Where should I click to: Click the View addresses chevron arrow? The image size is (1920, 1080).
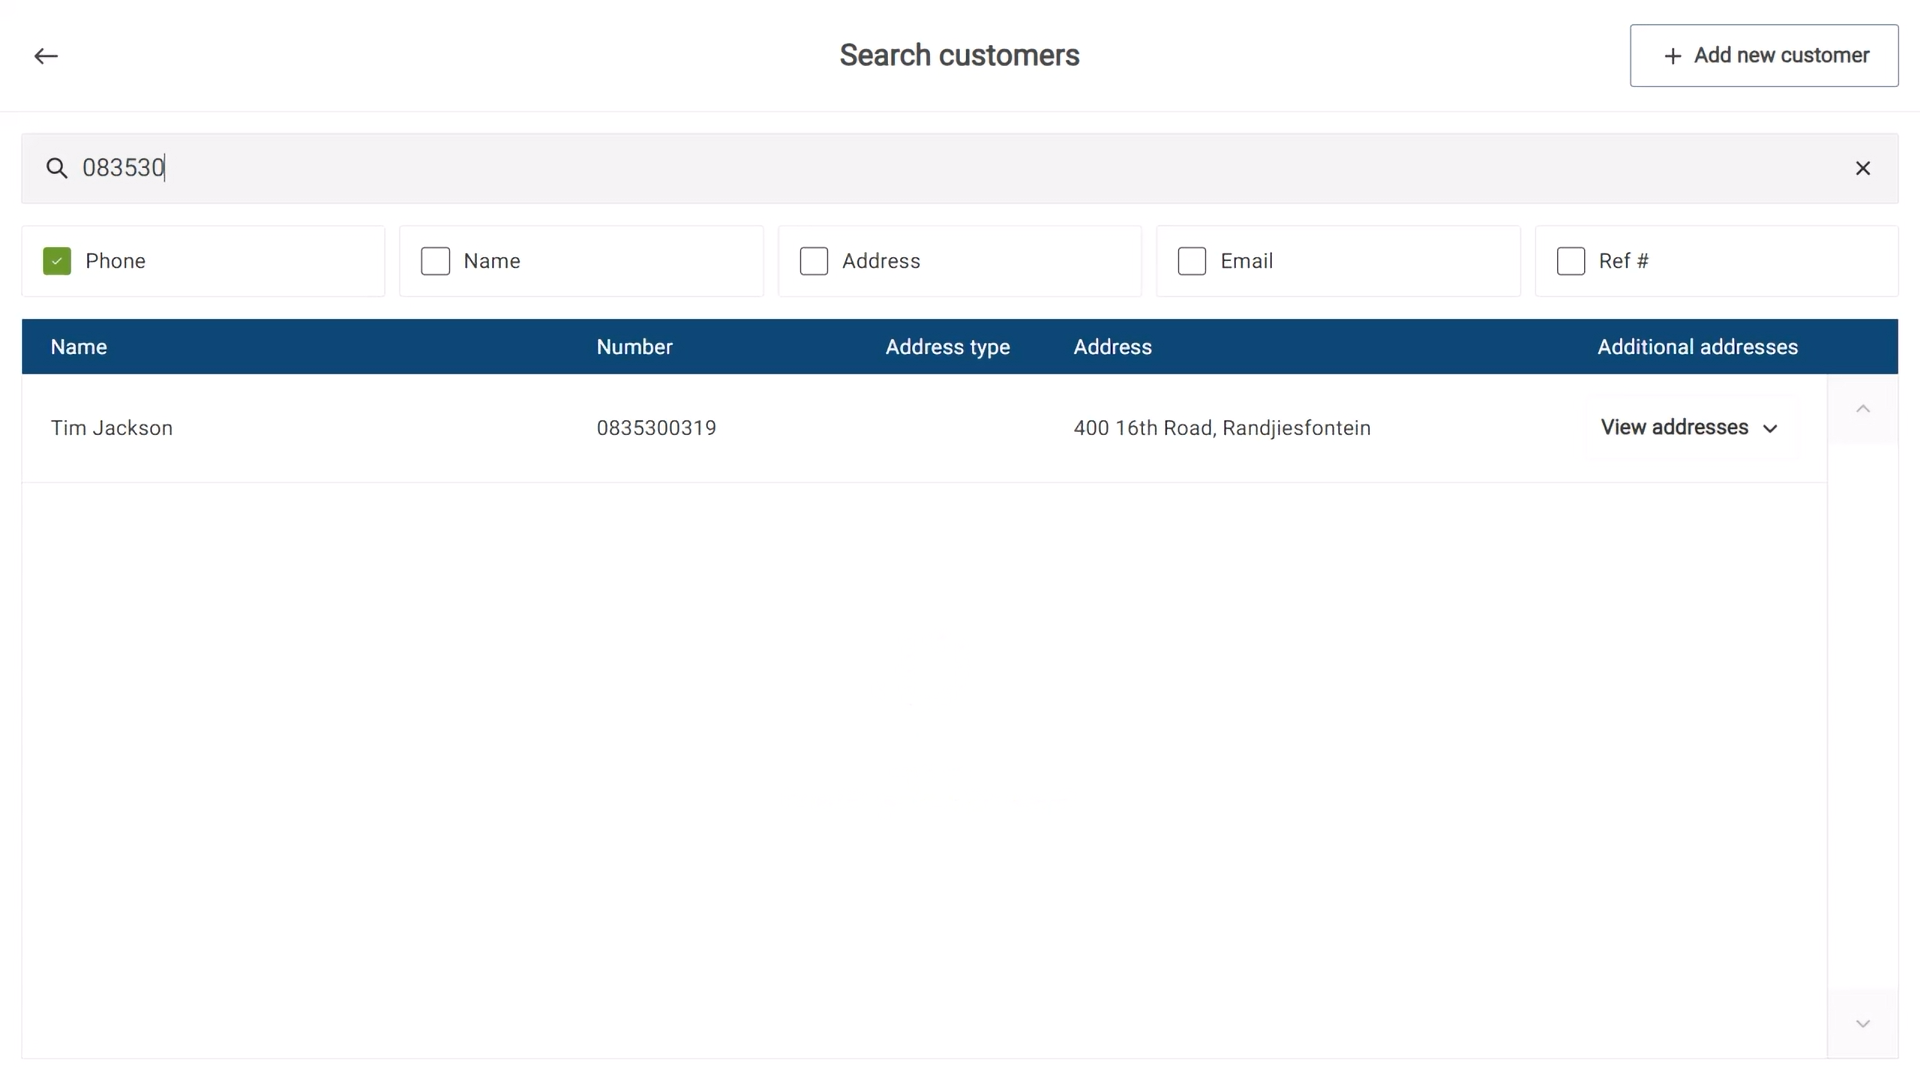[1770, 429]
